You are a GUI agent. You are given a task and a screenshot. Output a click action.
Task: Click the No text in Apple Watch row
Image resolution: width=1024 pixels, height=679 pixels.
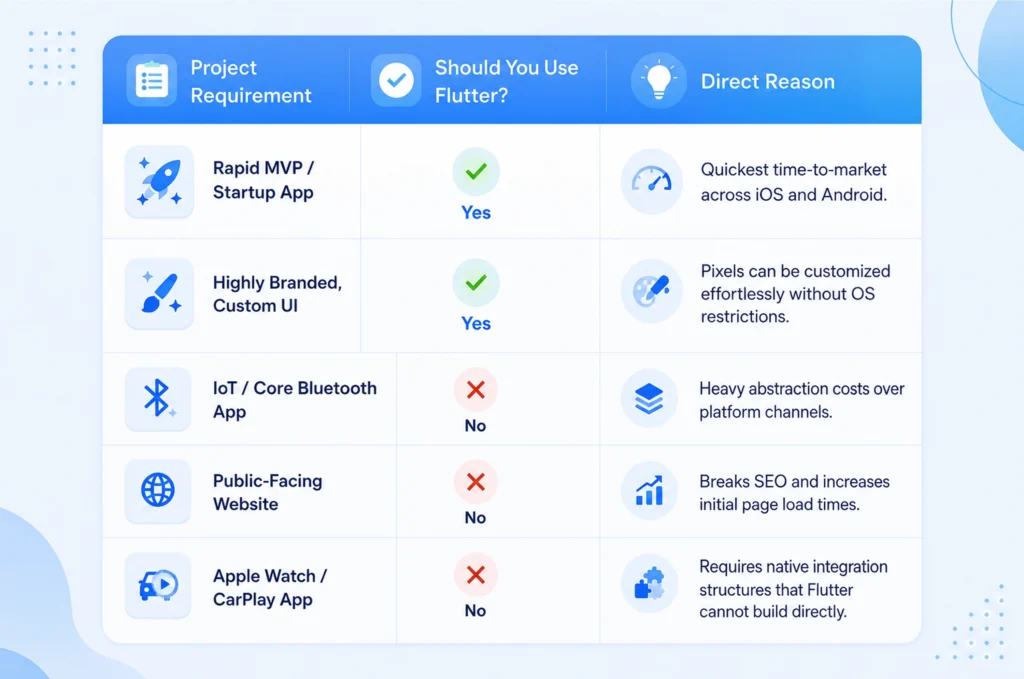475,611
